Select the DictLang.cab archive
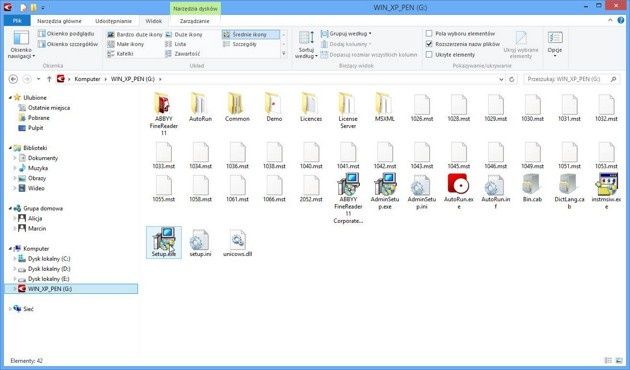630x370 pixels. coord(569,191)
